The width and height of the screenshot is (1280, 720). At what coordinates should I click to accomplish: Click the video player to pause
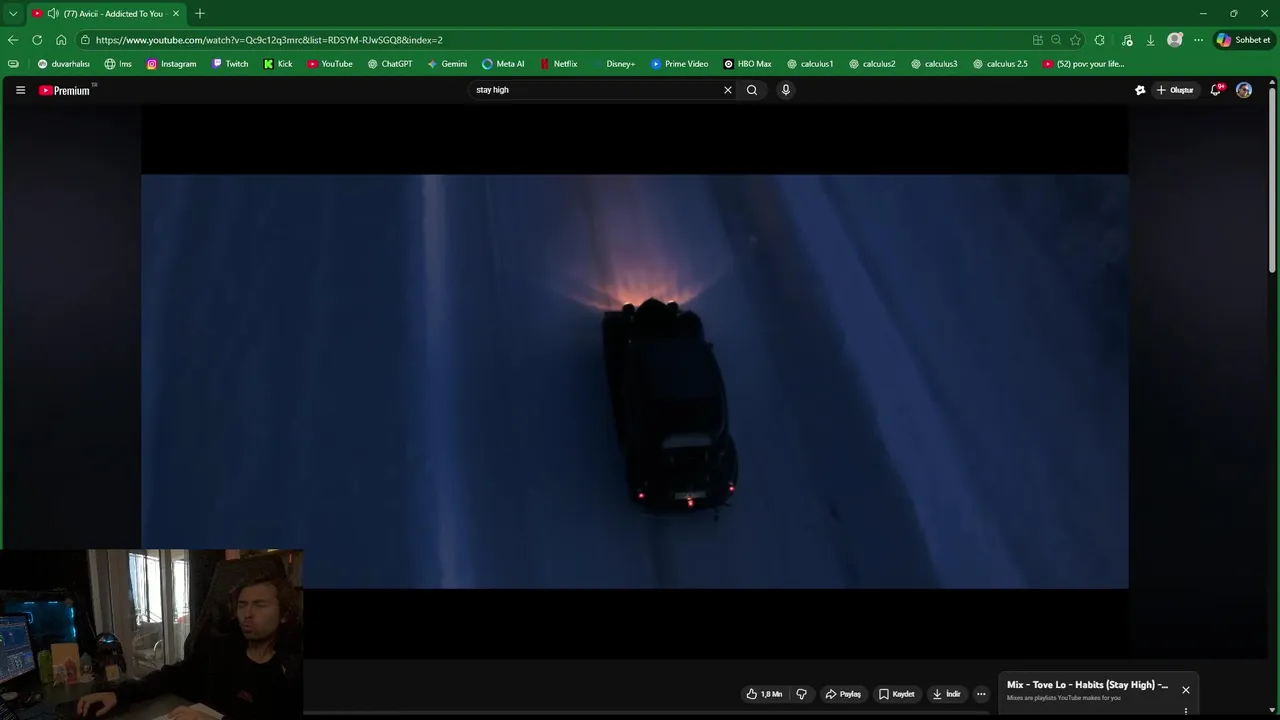(635, 381)
